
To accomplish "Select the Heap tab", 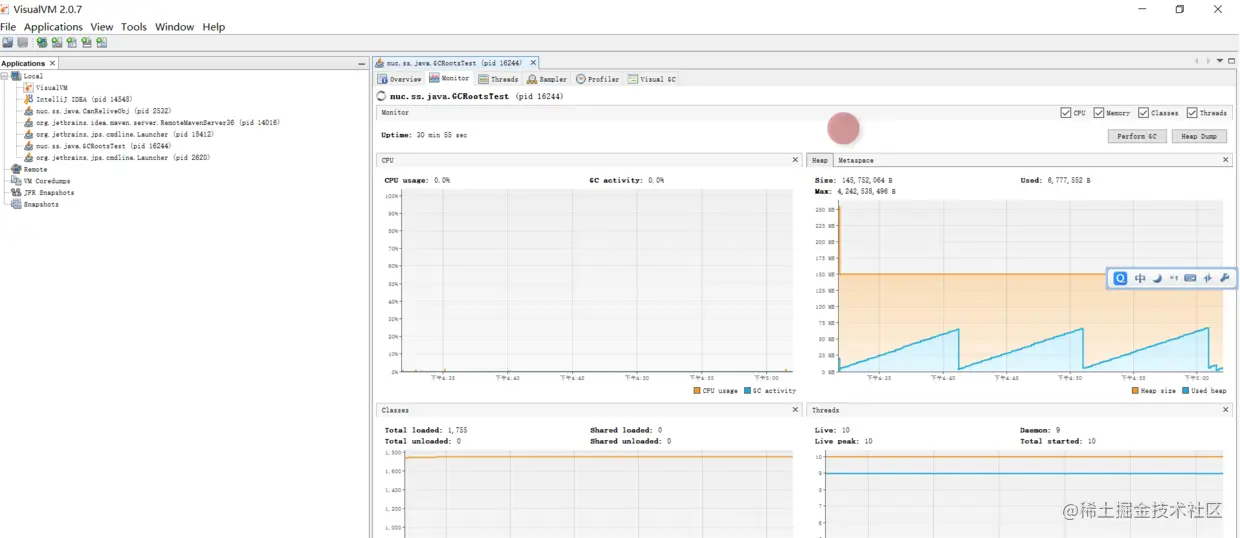I will [x=819, y=160].
